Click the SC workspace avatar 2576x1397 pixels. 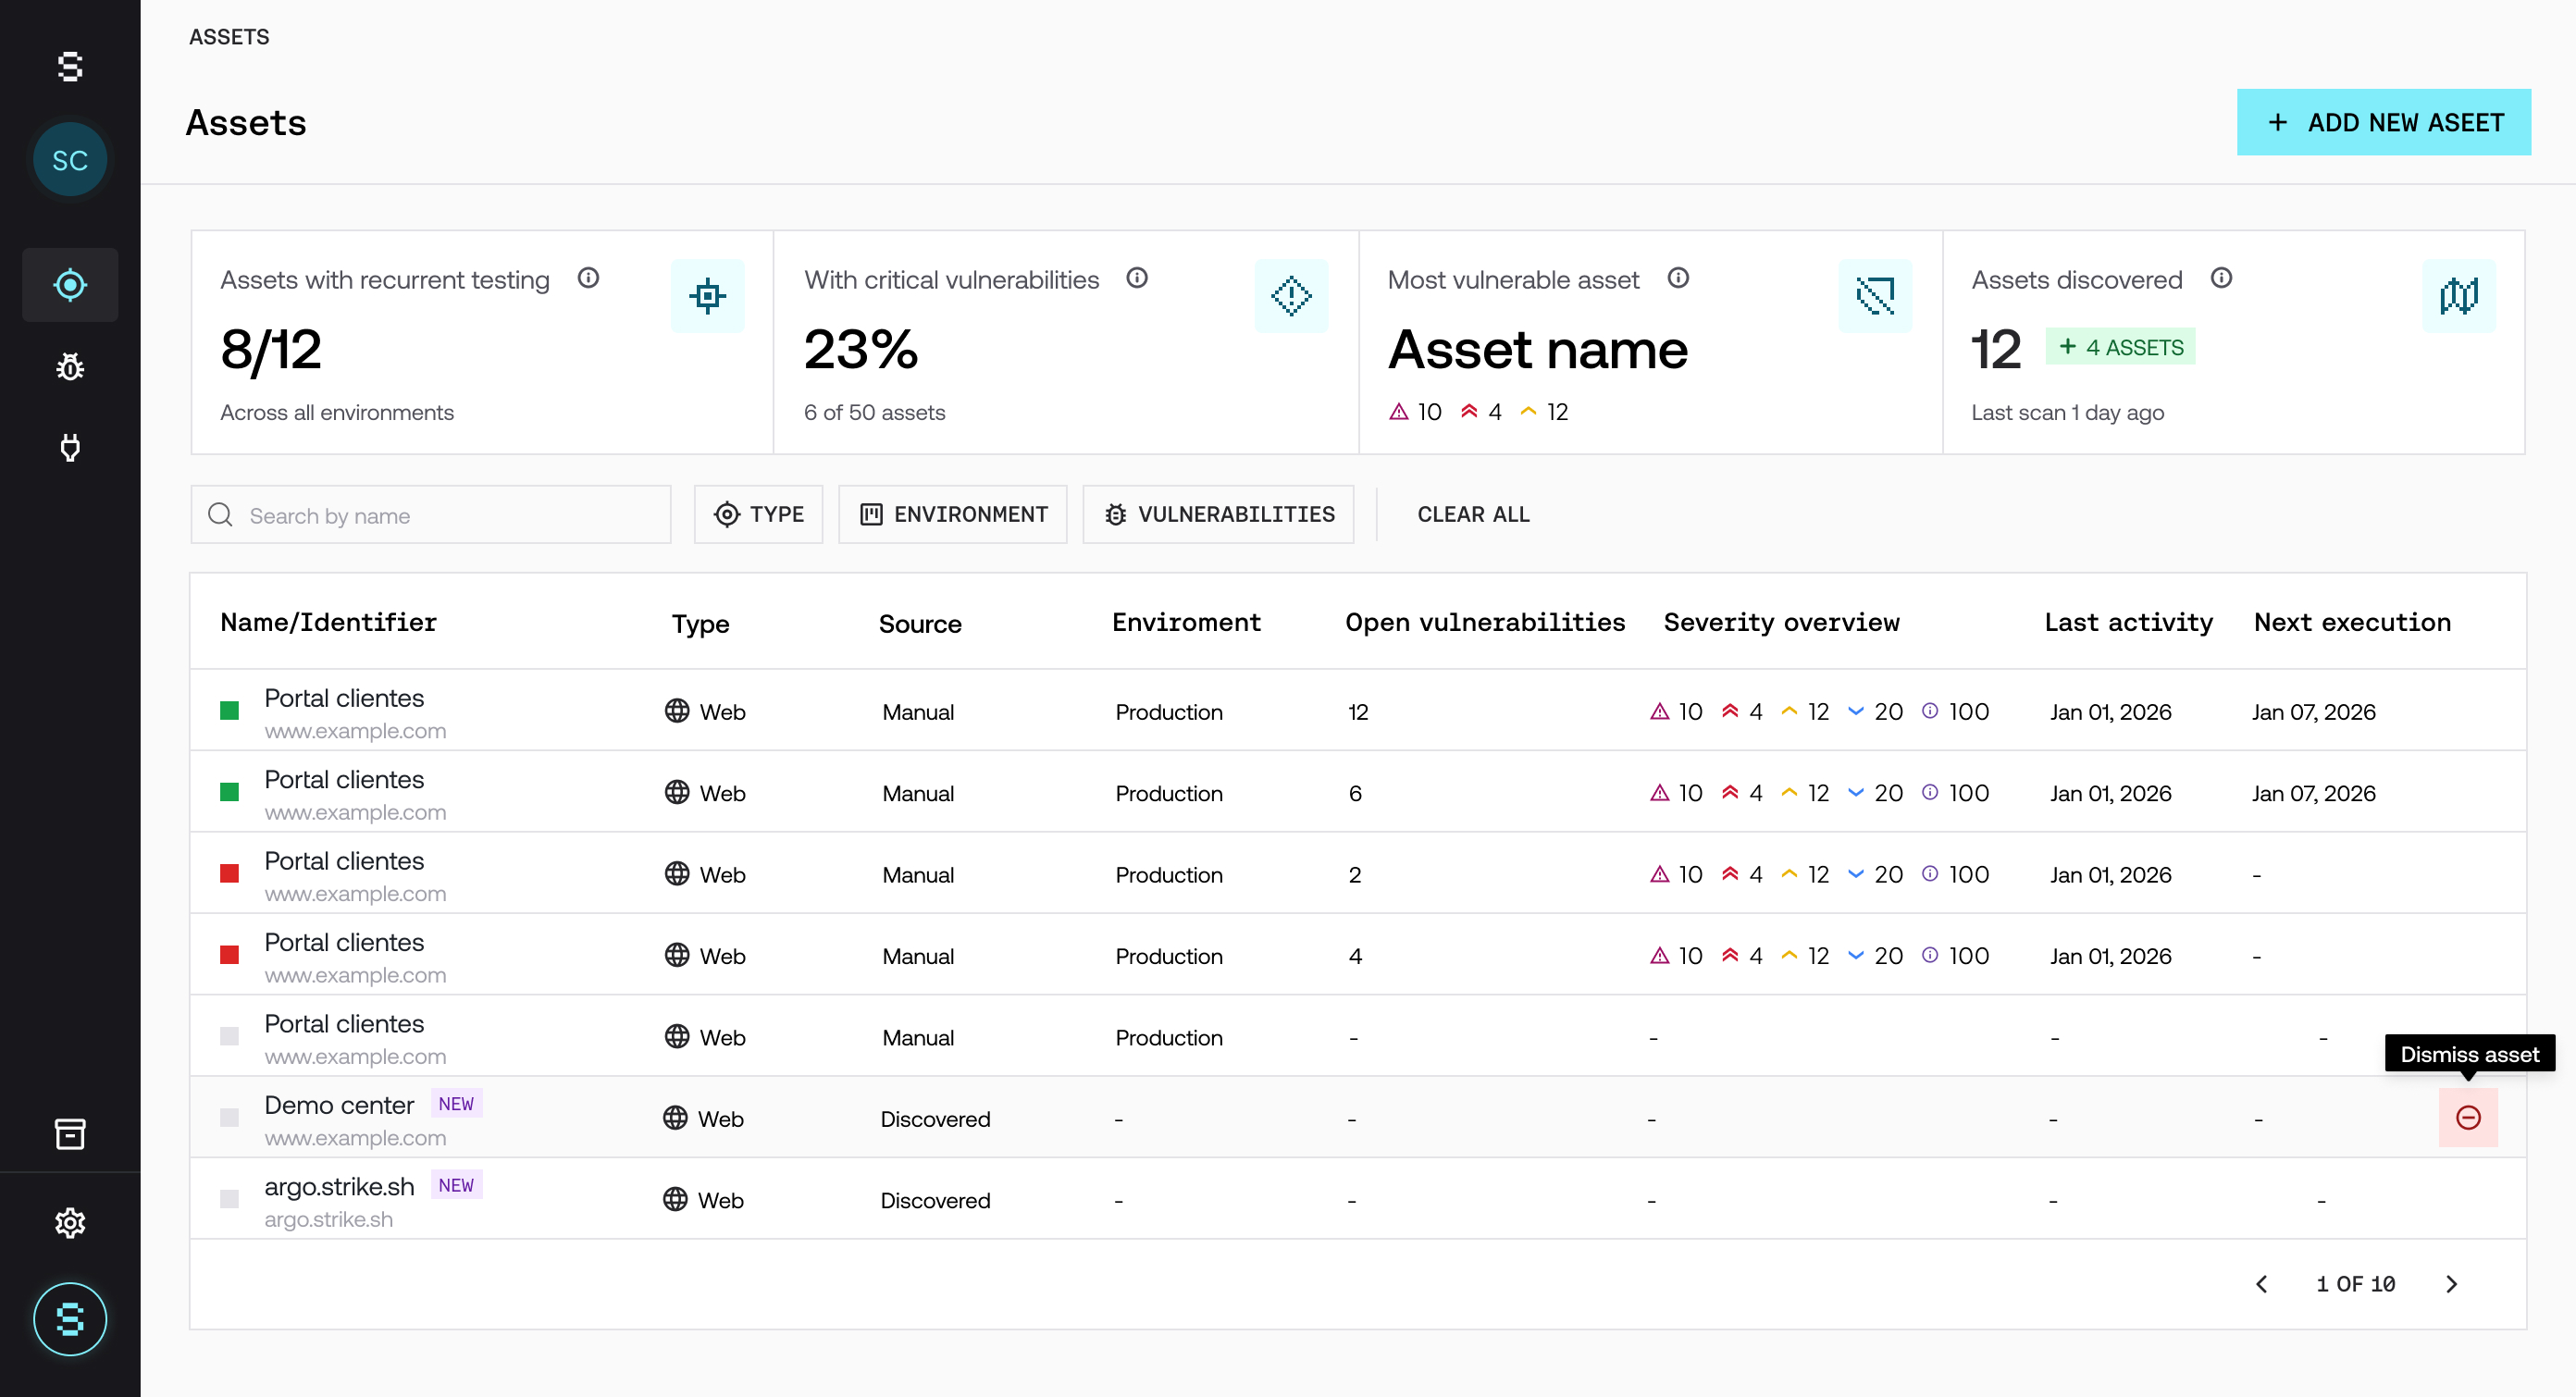pyautogui.click(x=70, y=160)
